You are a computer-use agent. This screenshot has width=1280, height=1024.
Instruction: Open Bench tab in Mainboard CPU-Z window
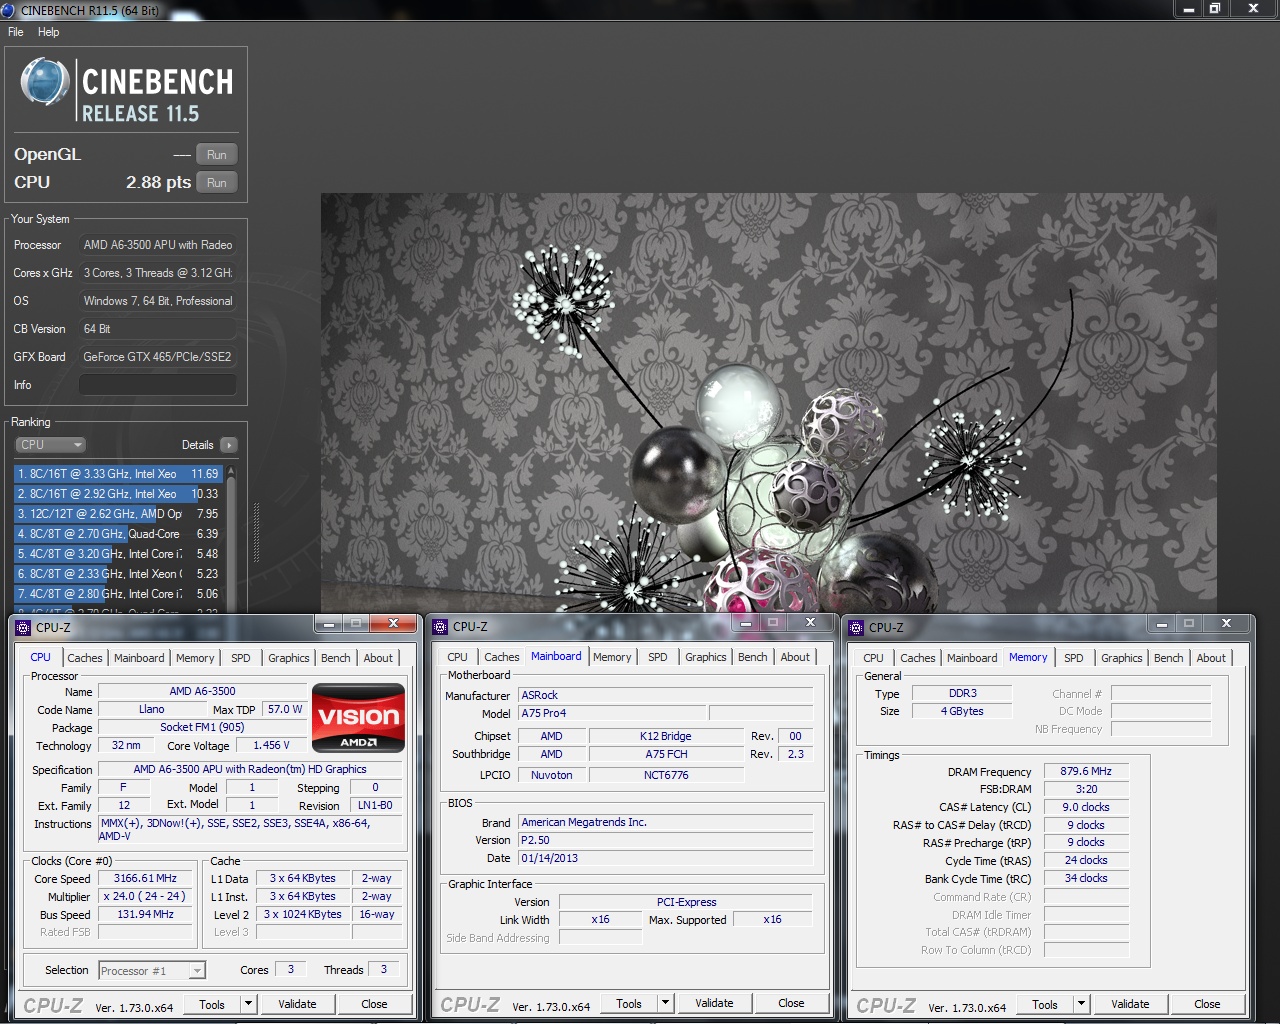pyautogui.click(x=753, y=657)
